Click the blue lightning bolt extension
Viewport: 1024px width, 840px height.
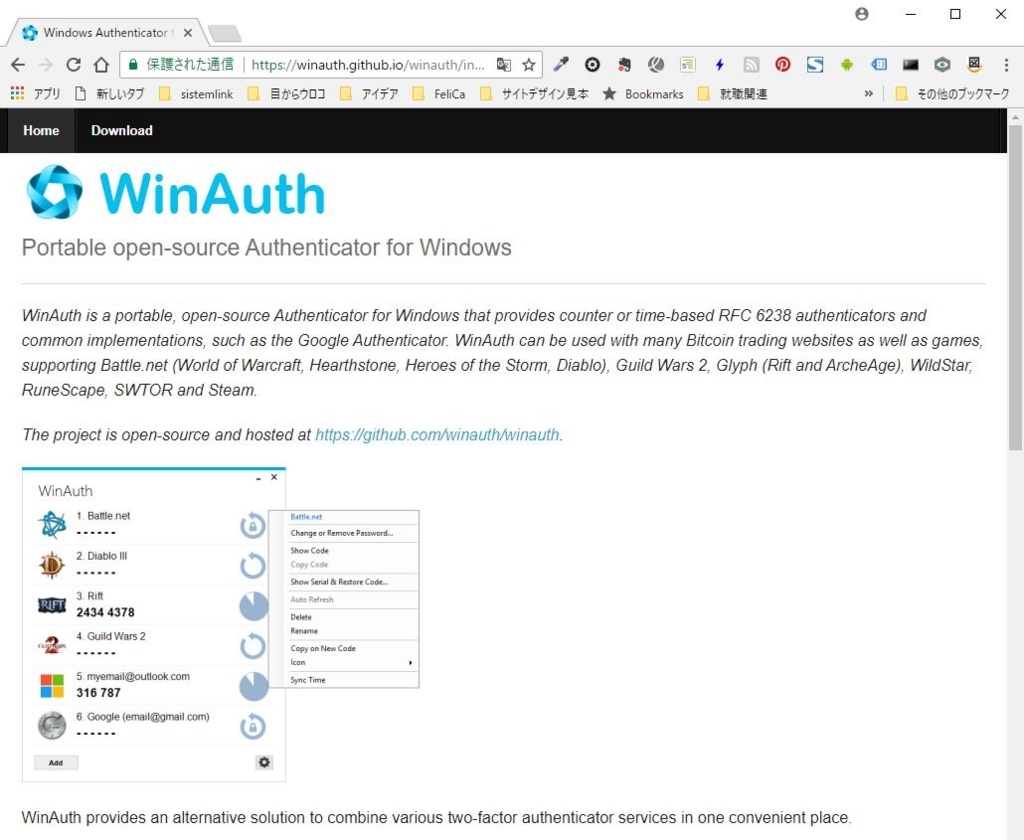pyautogui.click(x=720, y=64)
